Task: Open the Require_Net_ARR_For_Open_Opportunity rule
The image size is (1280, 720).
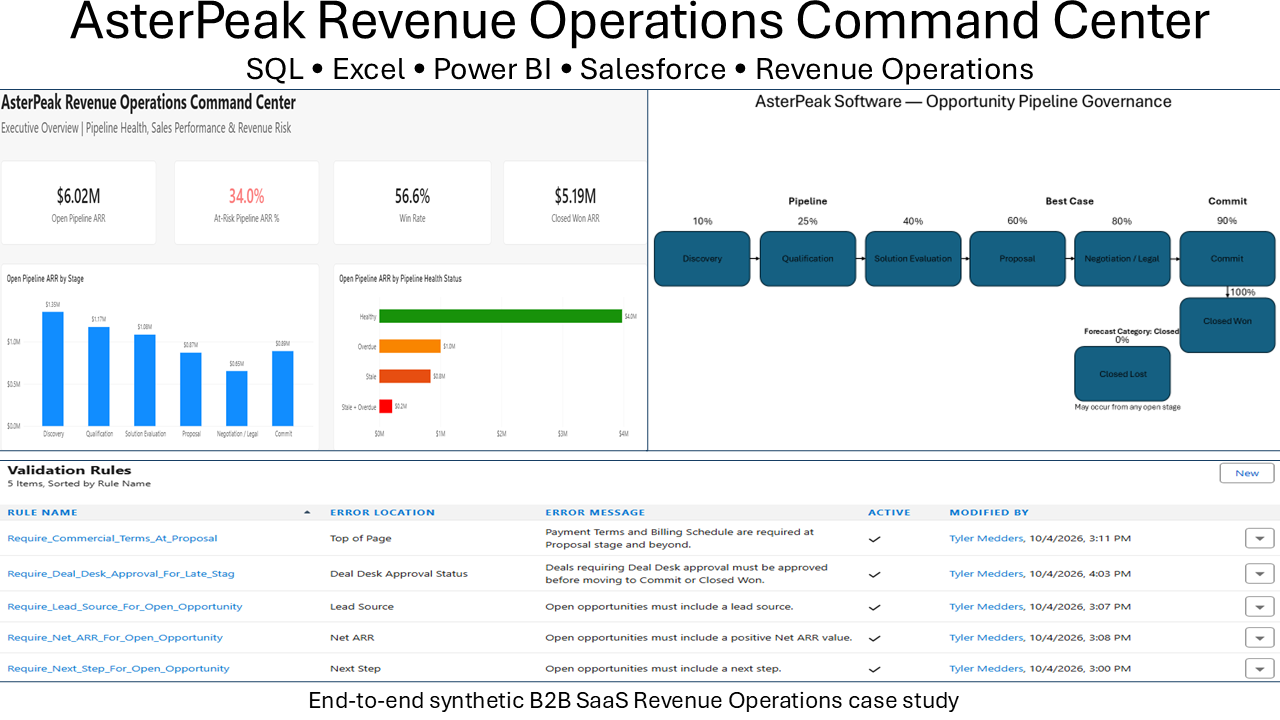Action: pyautogui.click(x=115, y=637)
